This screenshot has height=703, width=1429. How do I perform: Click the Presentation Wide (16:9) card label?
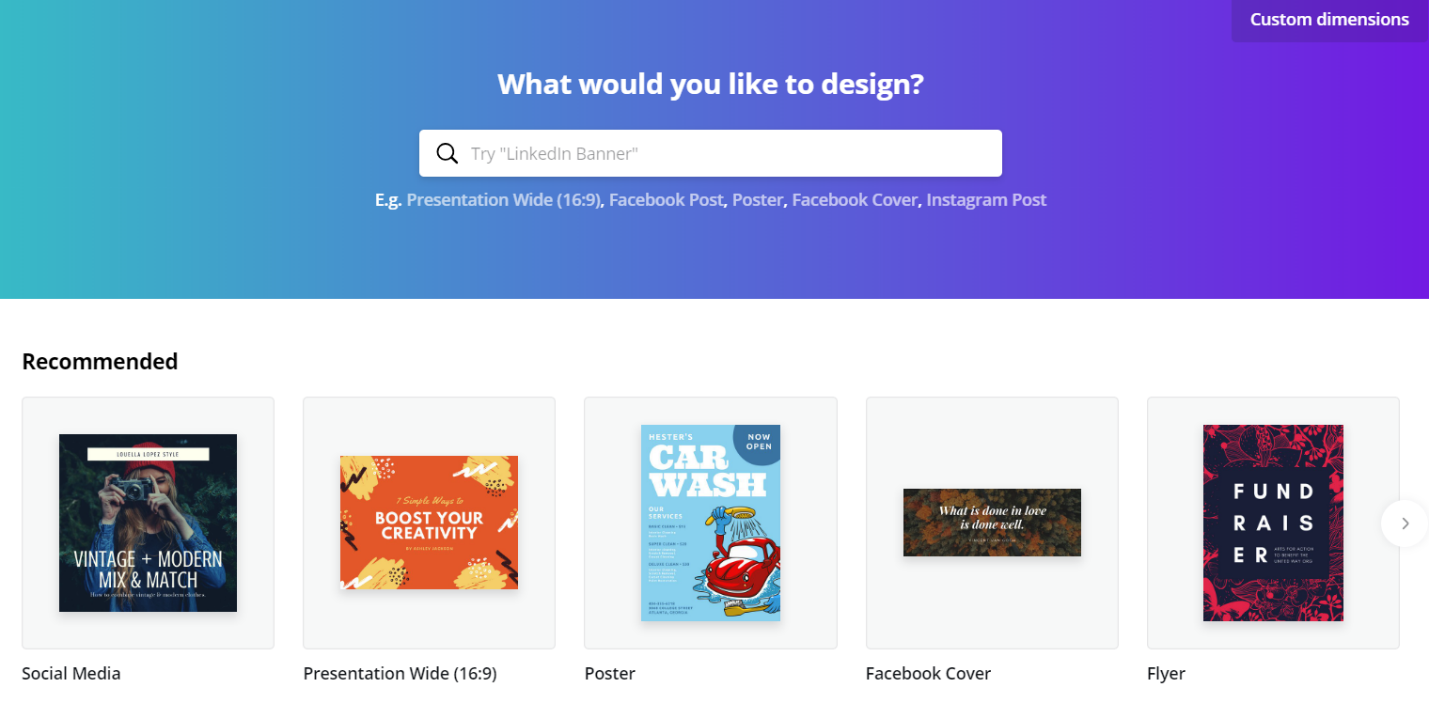tap(400, 673)
